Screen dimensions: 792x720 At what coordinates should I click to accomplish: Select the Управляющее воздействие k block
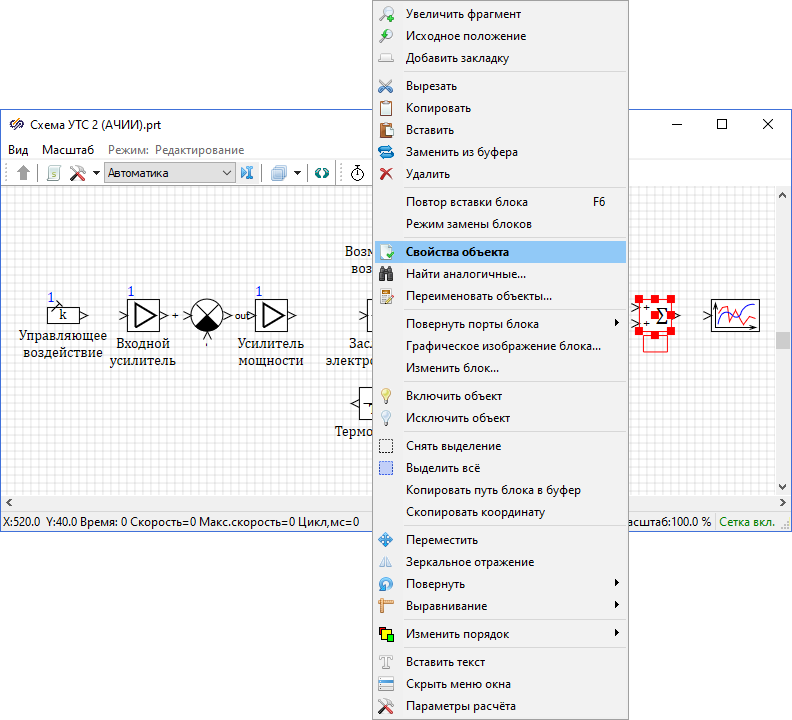[x=64, y=315]
